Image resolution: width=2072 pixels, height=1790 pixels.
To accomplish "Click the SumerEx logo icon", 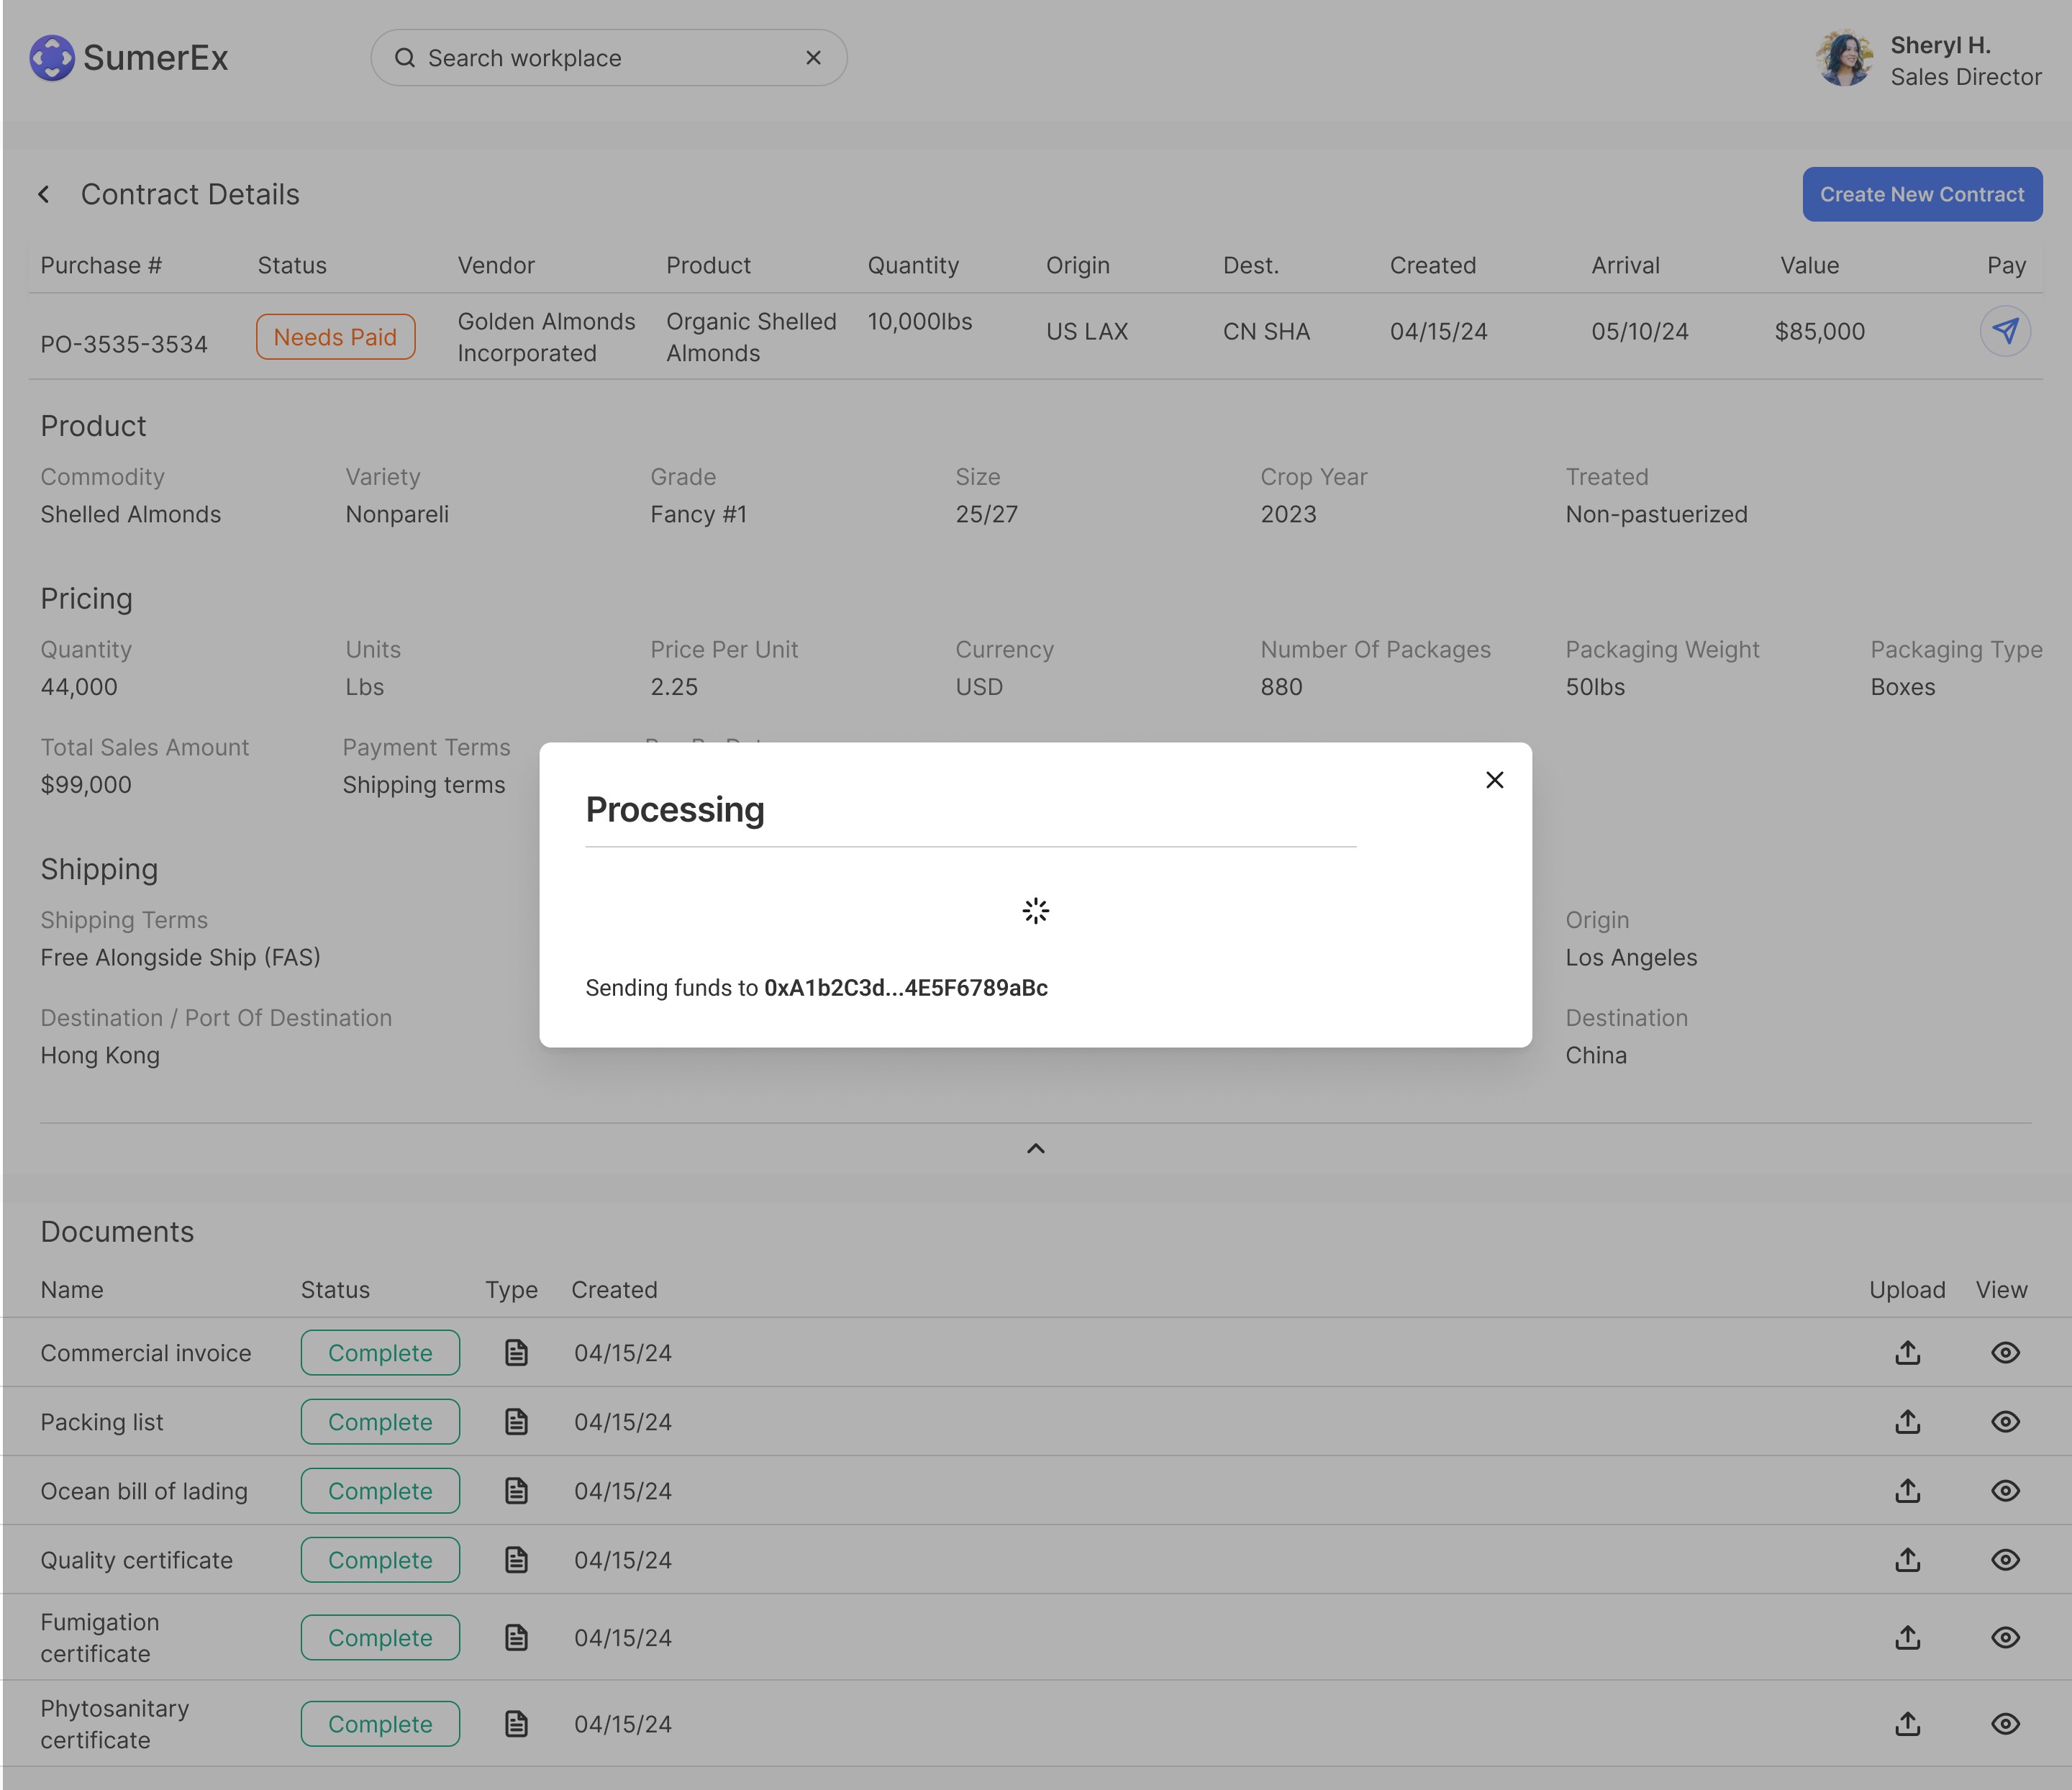I will pyautogui.click(x=52, y=58).
